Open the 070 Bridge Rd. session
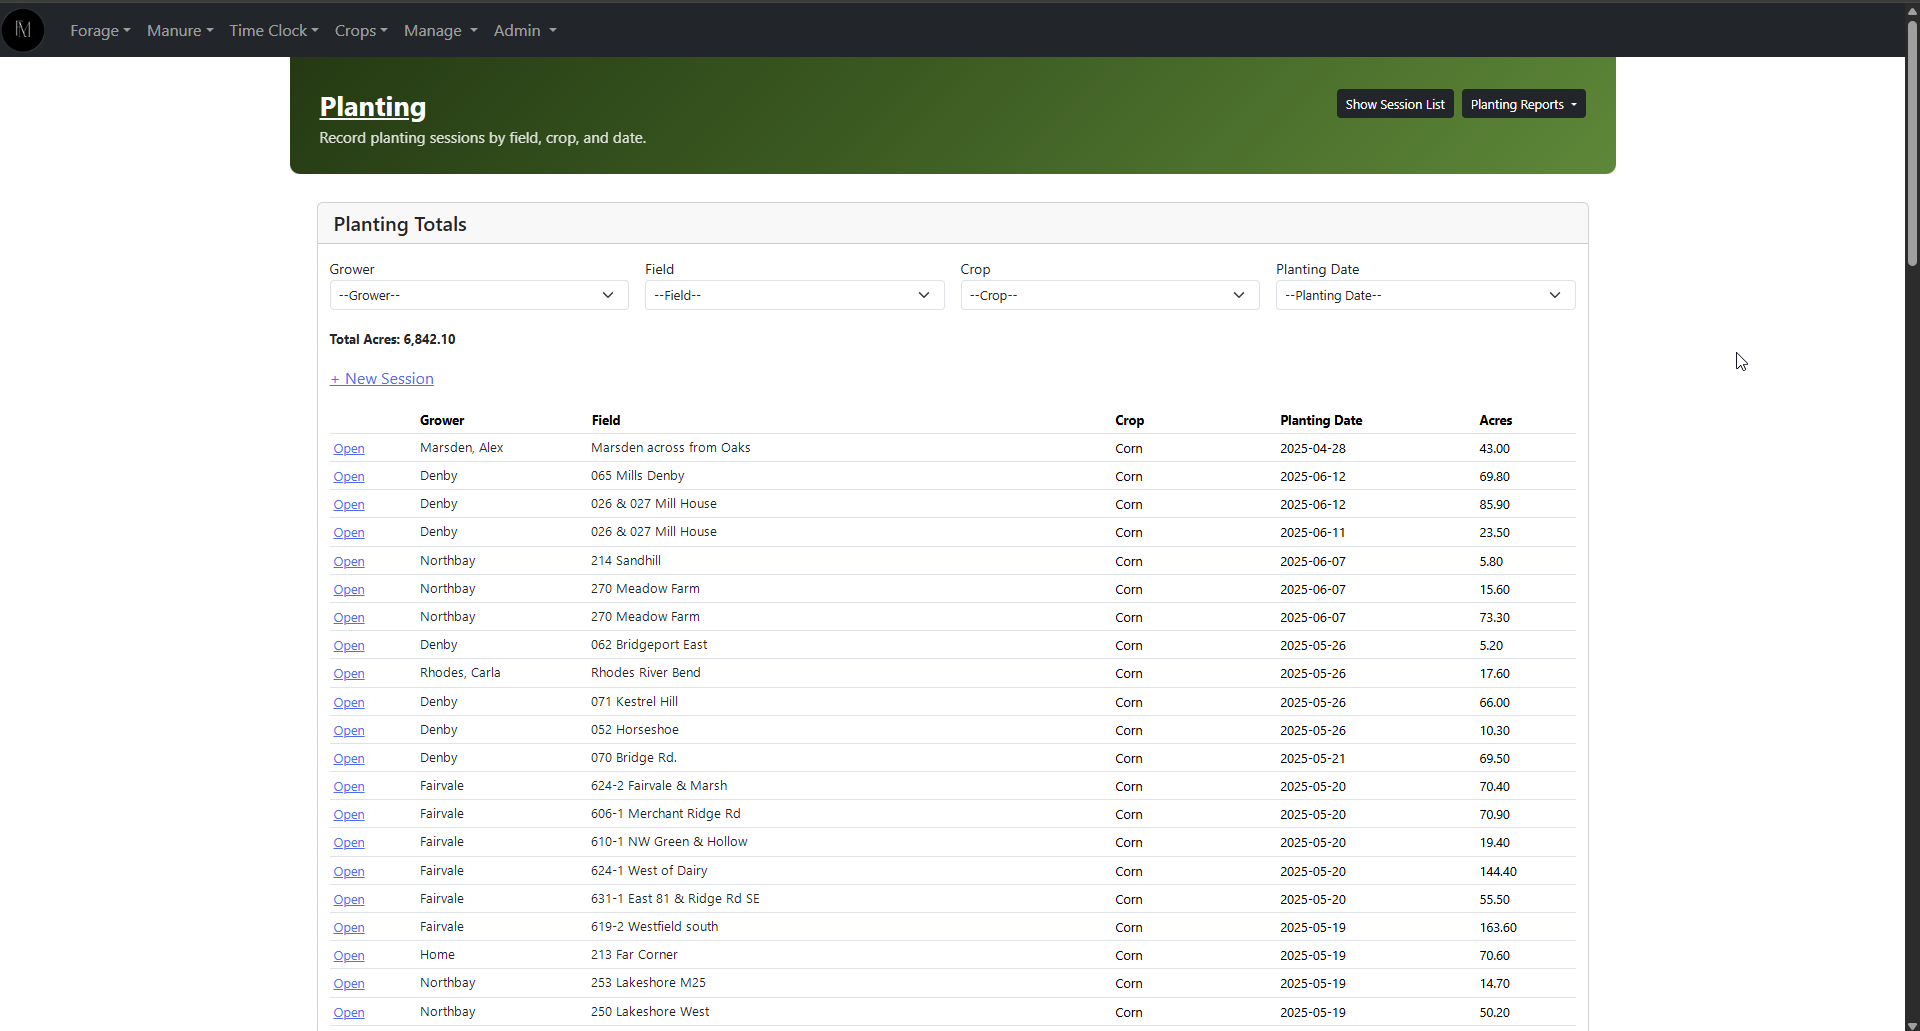Screen dimensions: 1920x1031 (x=349, y=758)
